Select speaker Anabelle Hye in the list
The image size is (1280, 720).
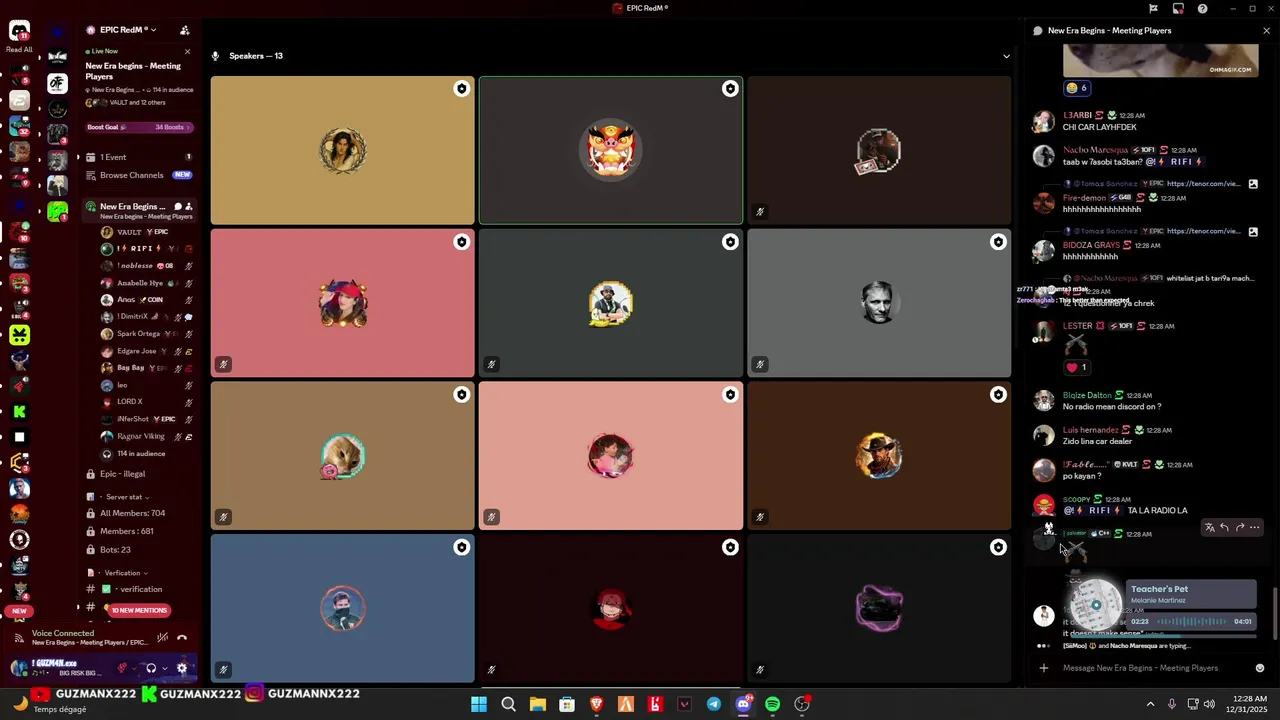click(x=146, y=283)
